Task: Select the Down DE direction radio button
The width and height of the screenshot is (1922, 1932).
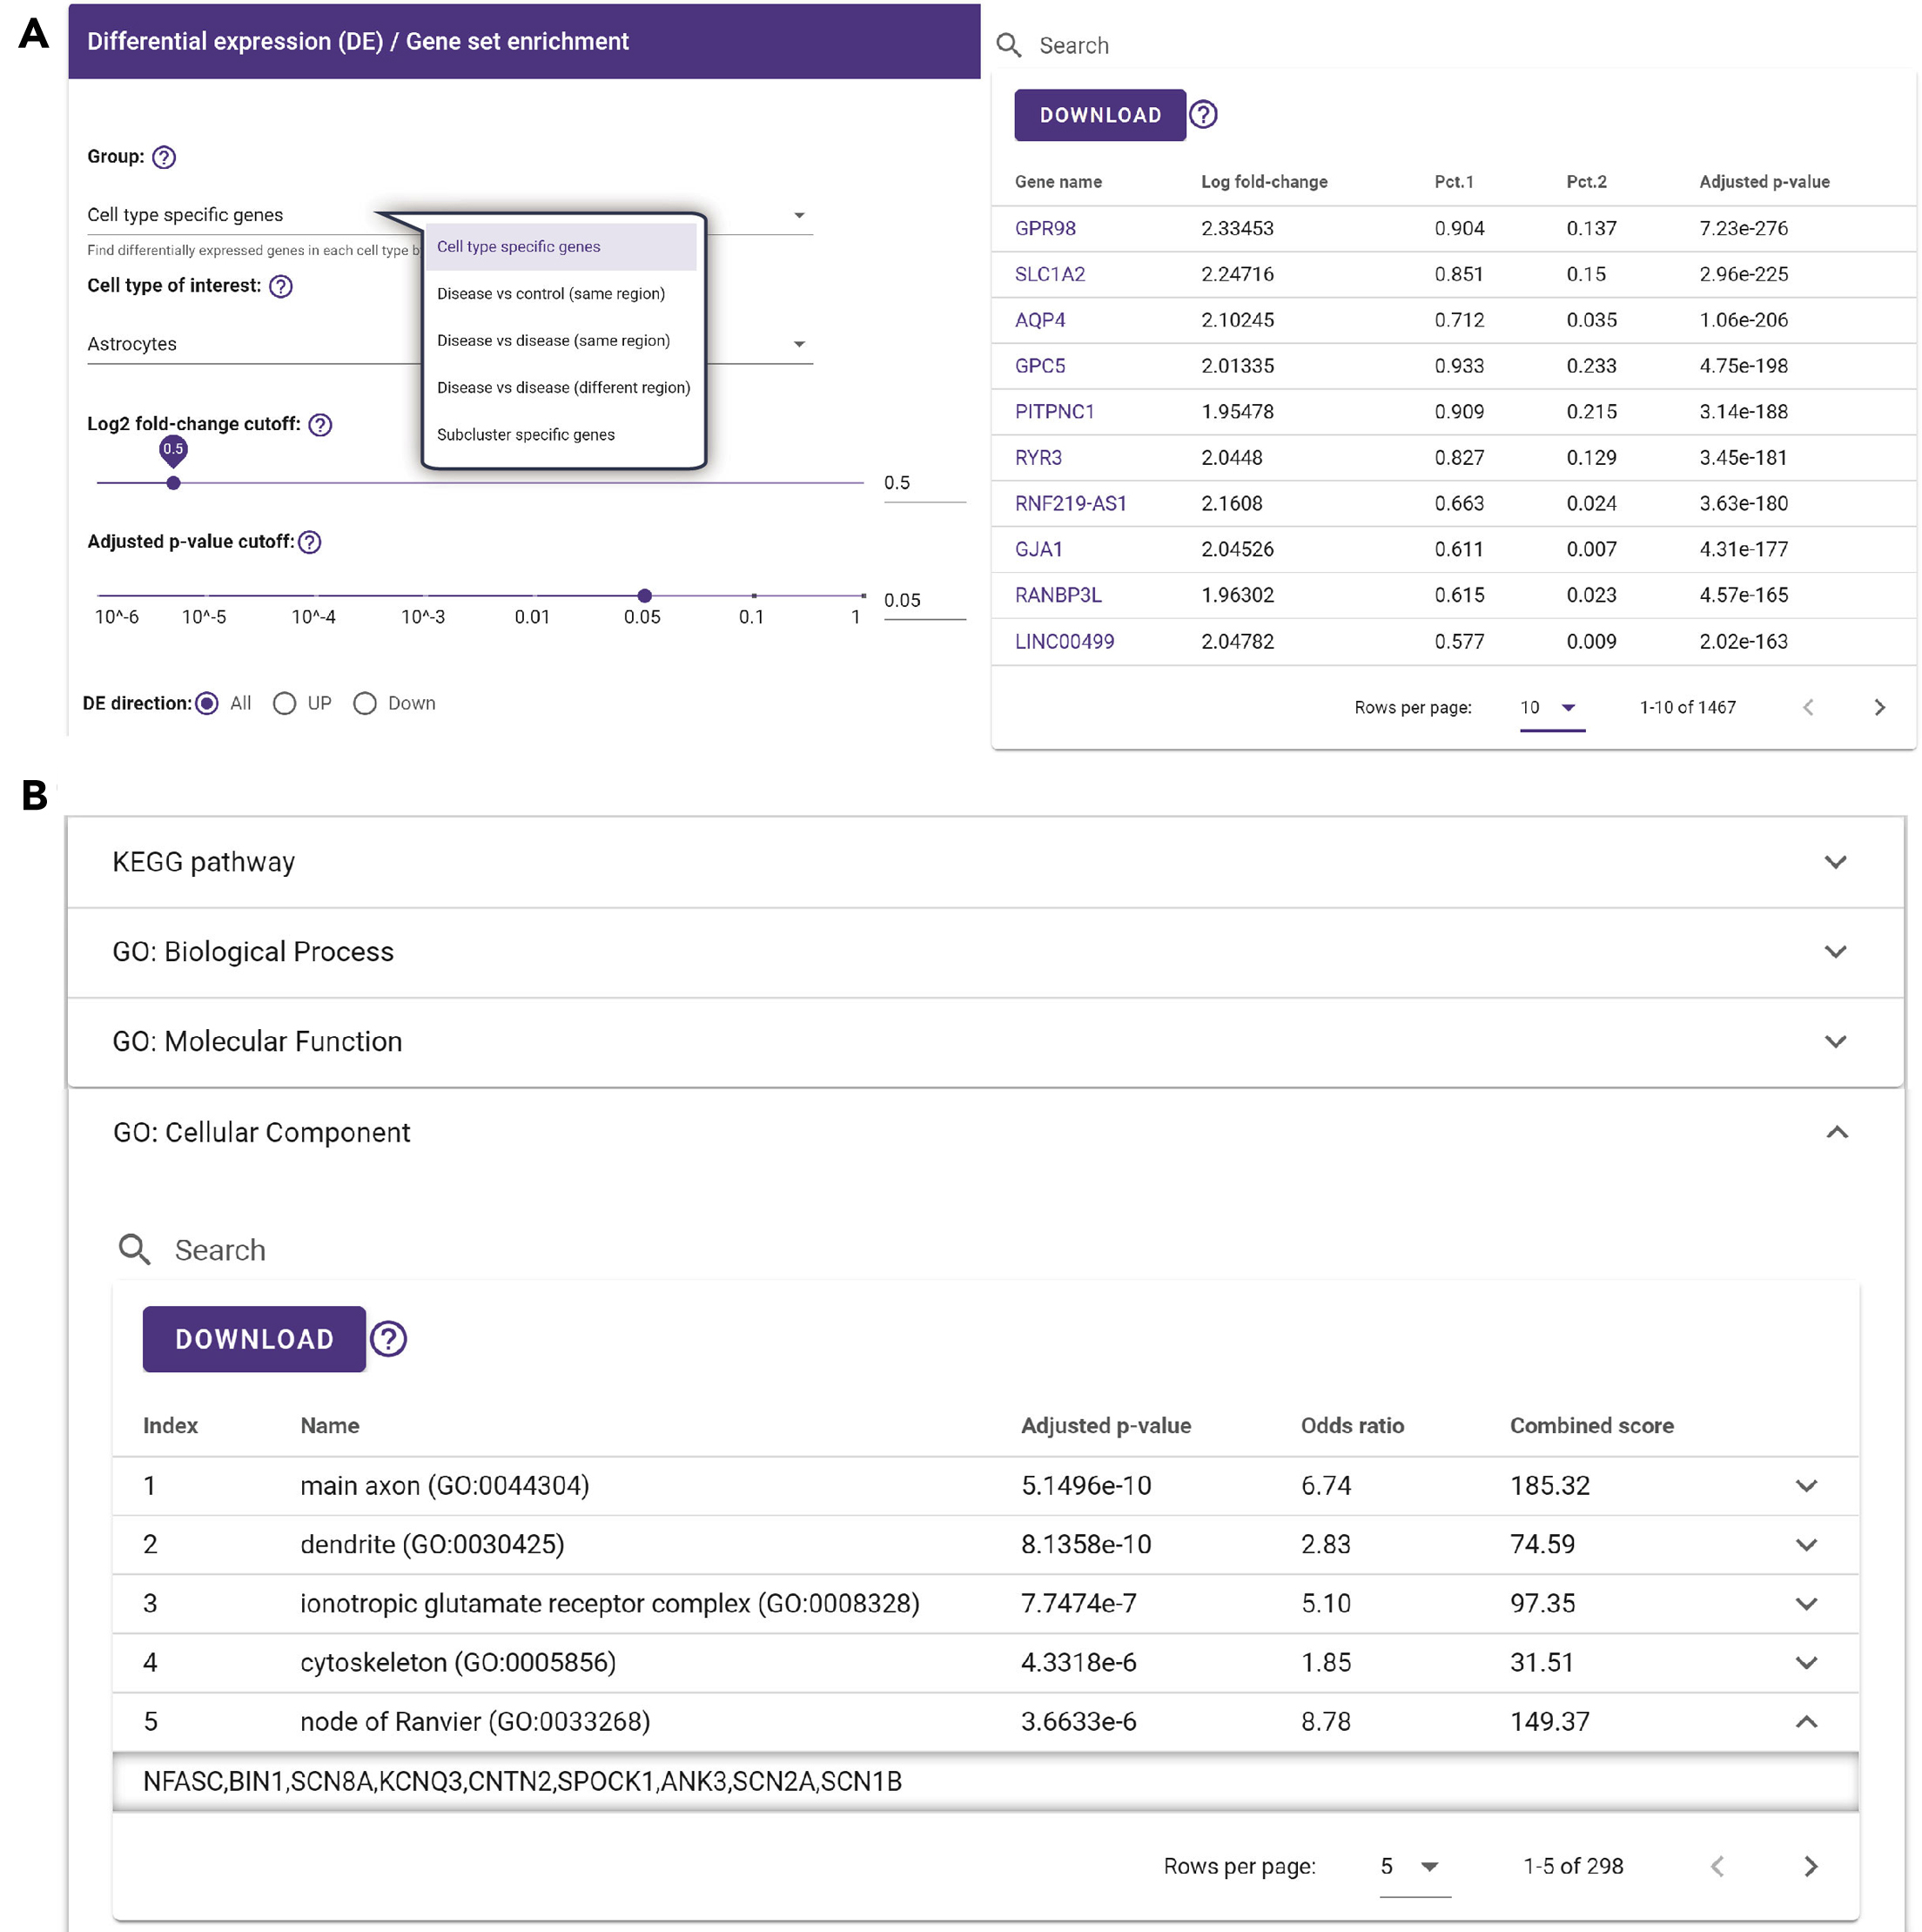Action: [x=365, y=704]
